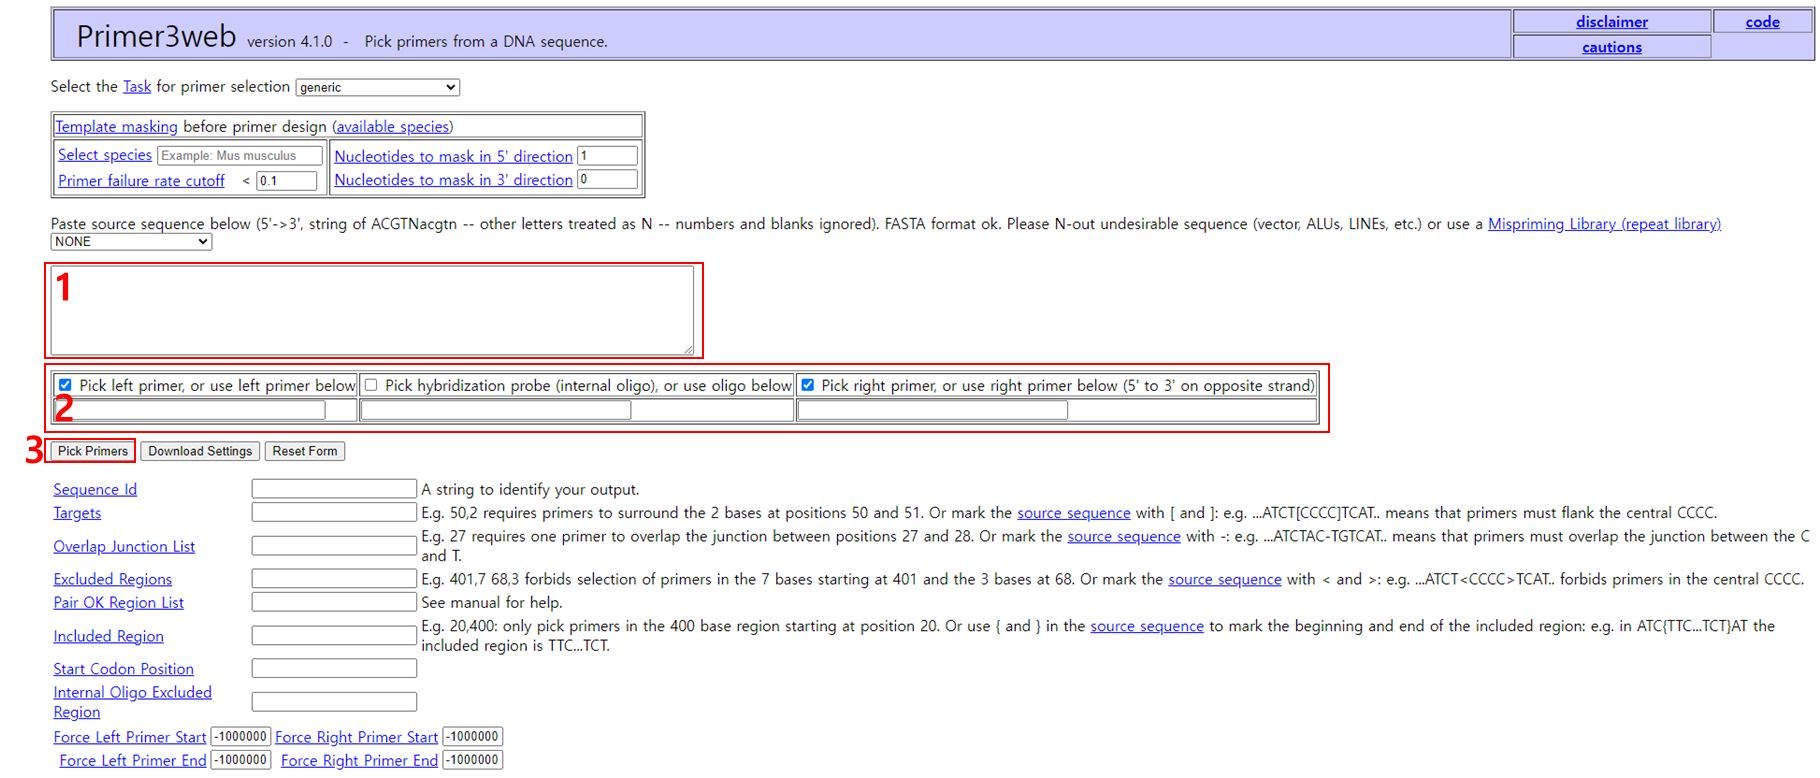Open the Included Region link

pos(108,636)
